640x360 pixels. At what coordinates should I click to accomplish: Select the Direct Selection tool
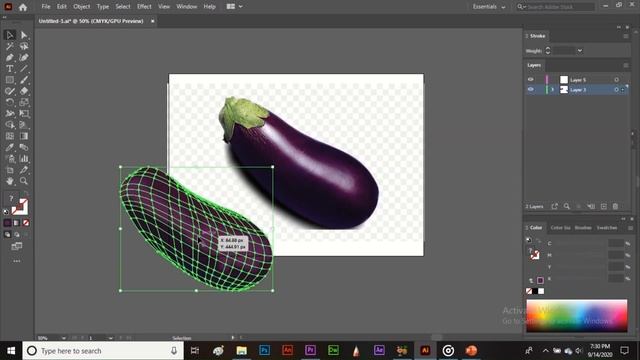(24, 35)
